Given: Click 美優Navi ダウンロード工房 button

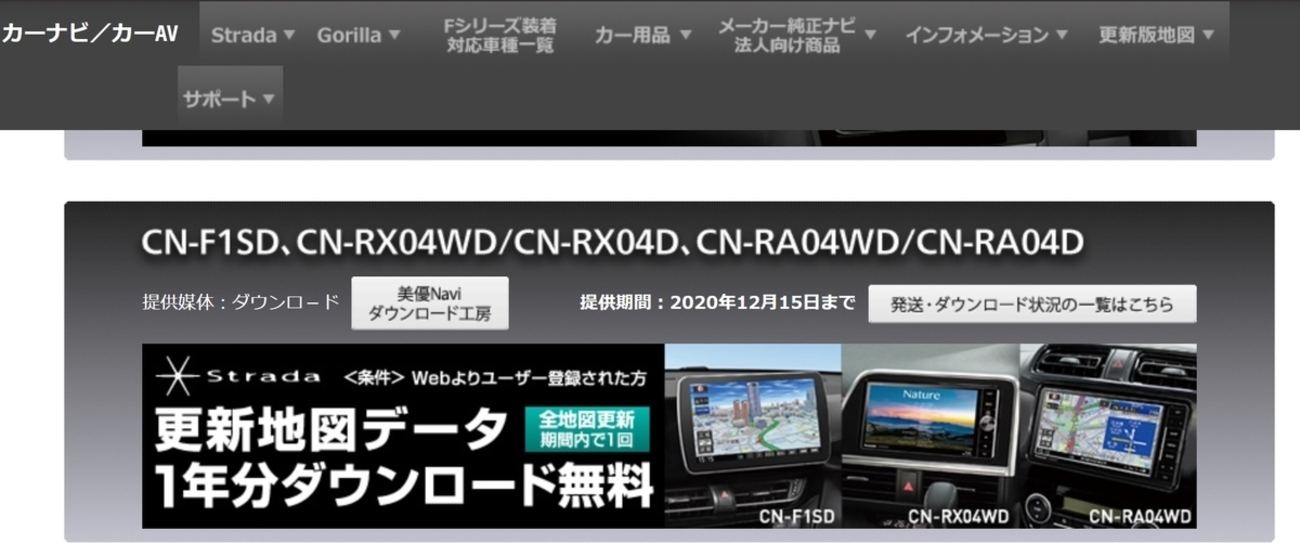Looking at the screenshot, I should 429,303.
